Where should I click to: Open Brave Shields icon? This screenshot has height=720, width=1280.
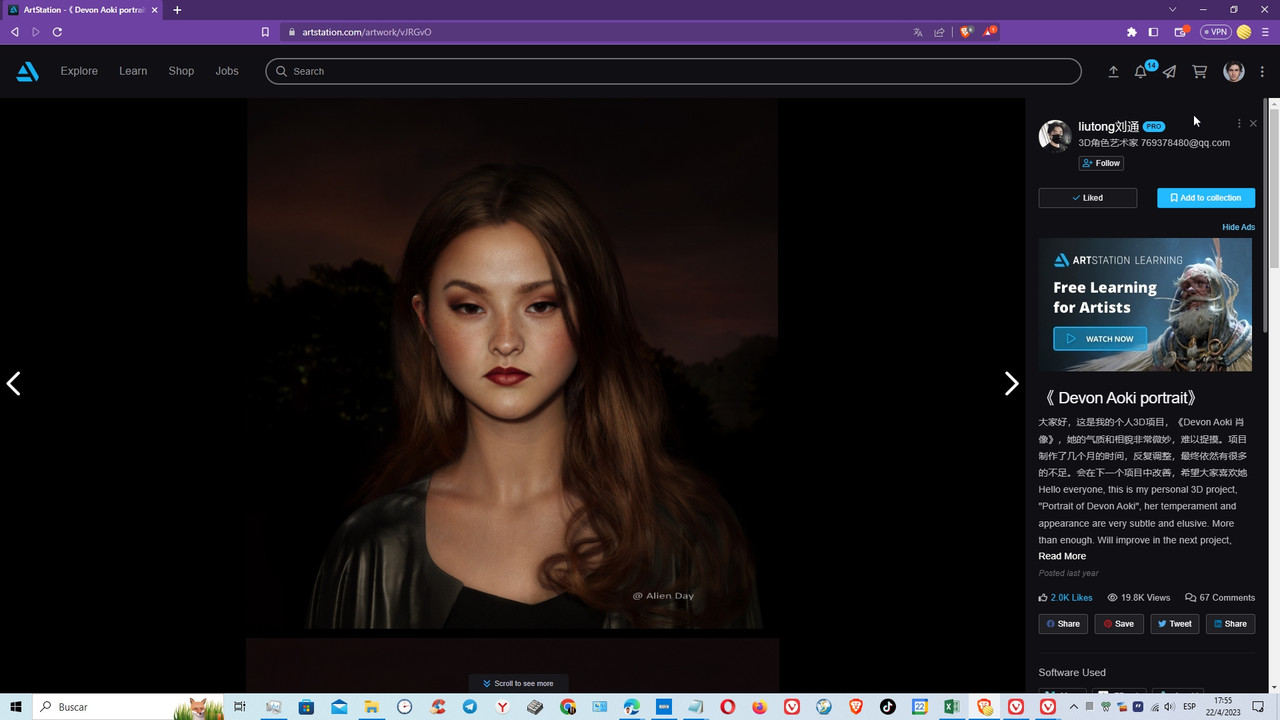(x=966, y=32)
